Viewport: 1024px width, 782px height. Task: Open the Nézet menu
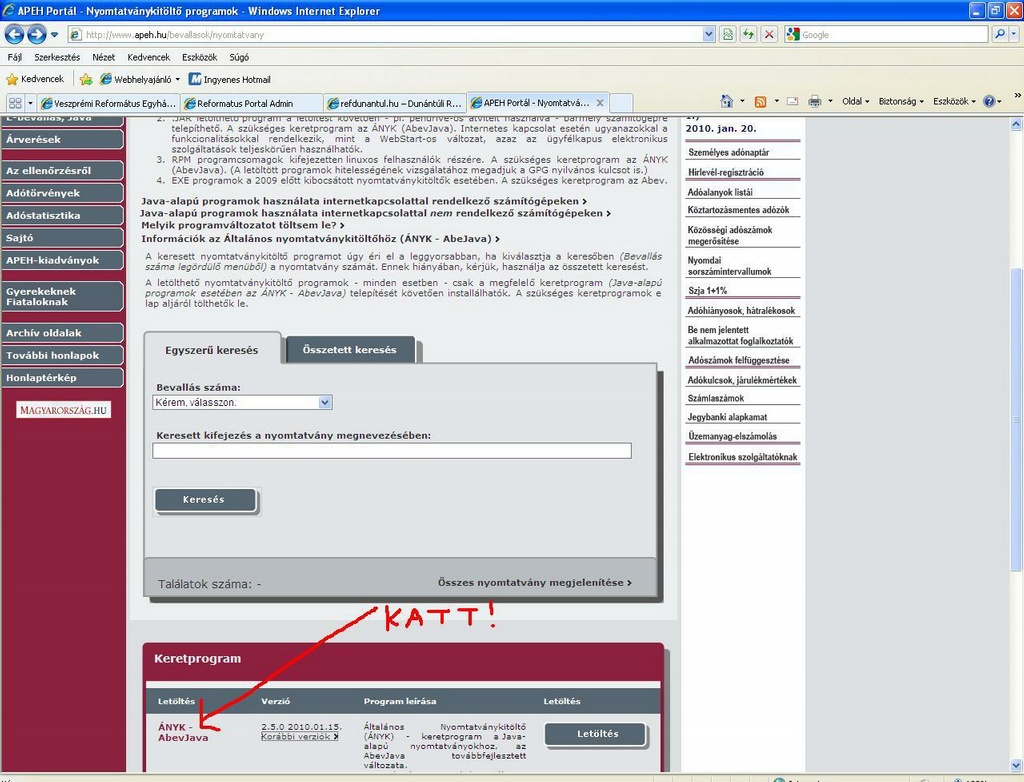(103, 57)
